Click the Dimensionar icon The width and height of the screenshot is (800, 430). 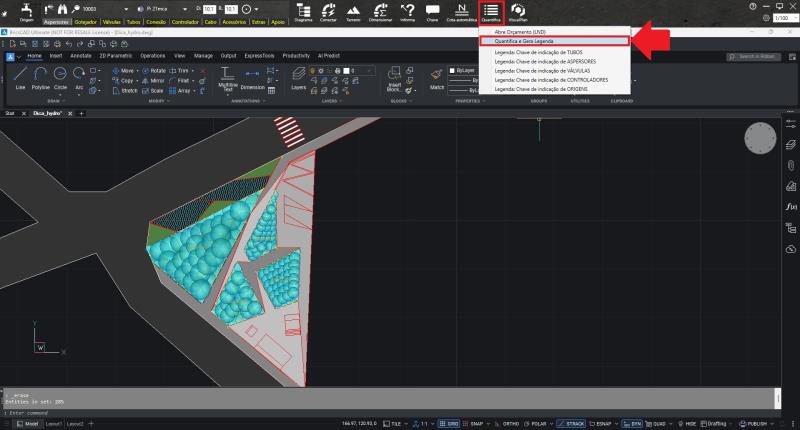coord(380,10)
